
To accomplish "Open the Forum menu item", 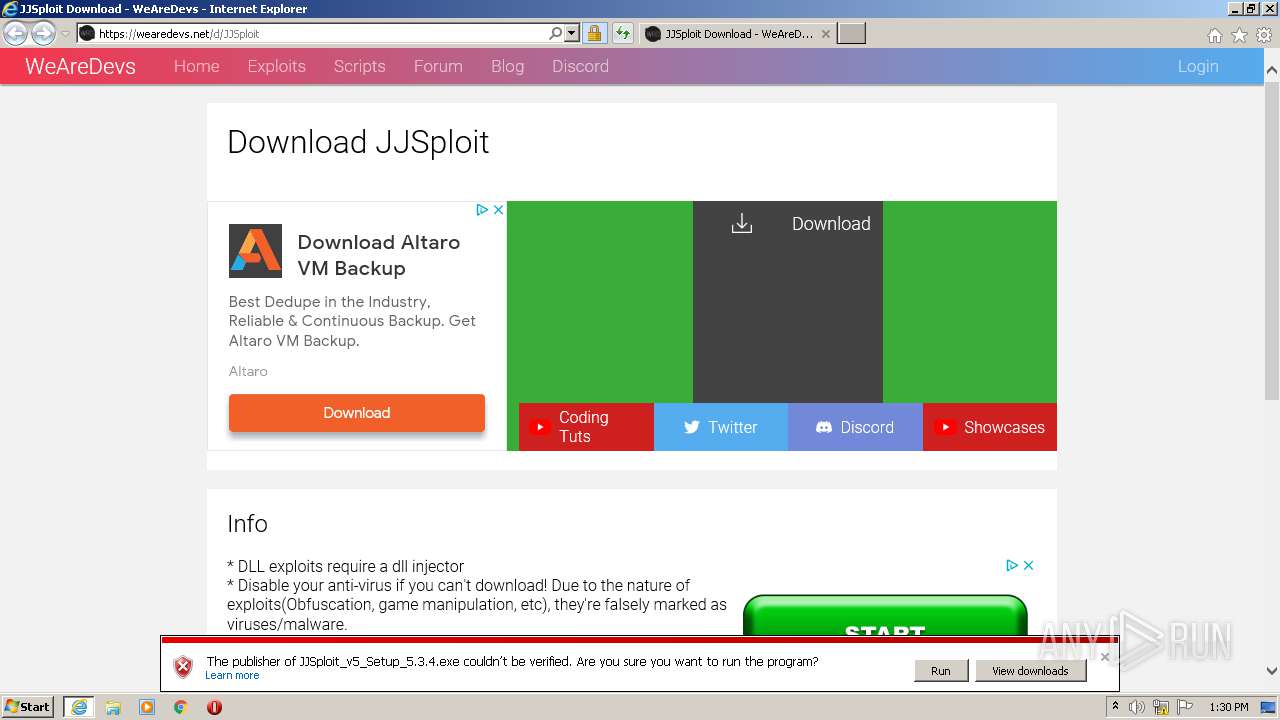I will (438, 66).
